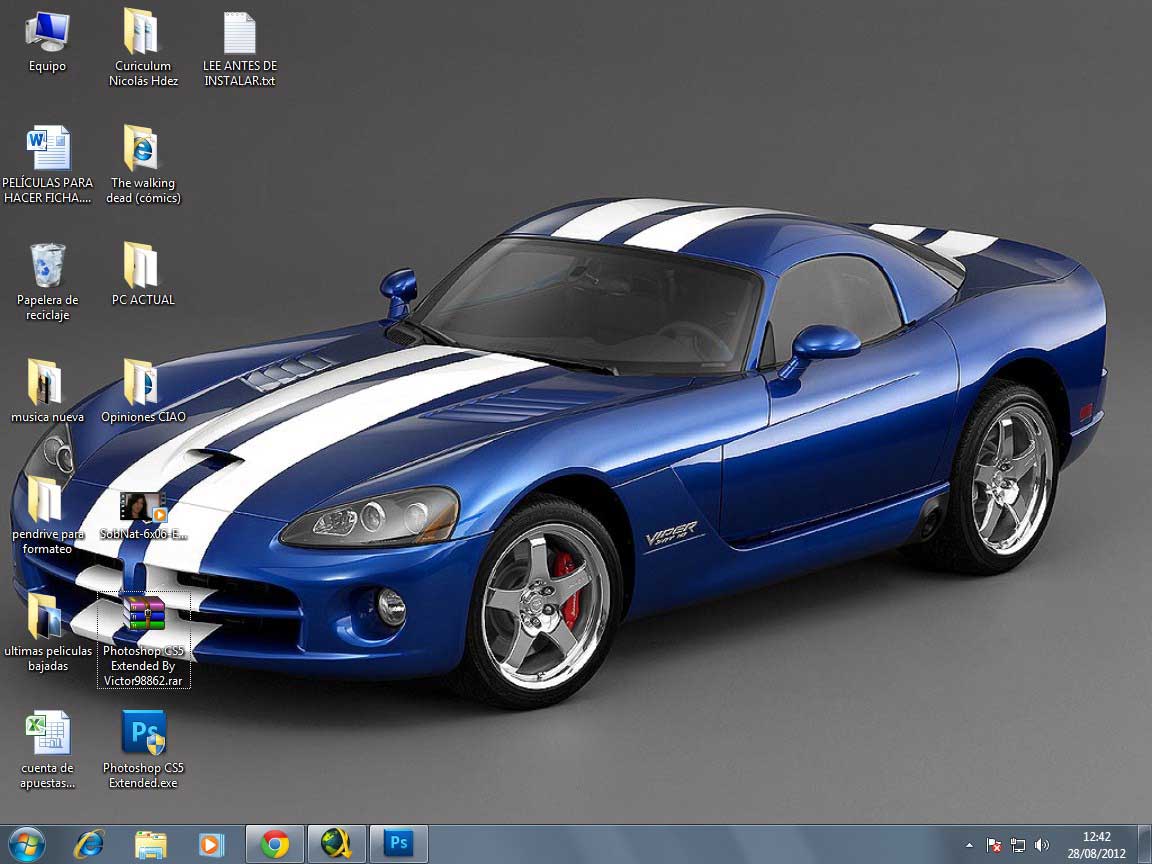Image resolution: width=1152 pixels, height=864 pixels.
Task: Select the Papelera de reciclaje icon
Action: pos(47,266)
